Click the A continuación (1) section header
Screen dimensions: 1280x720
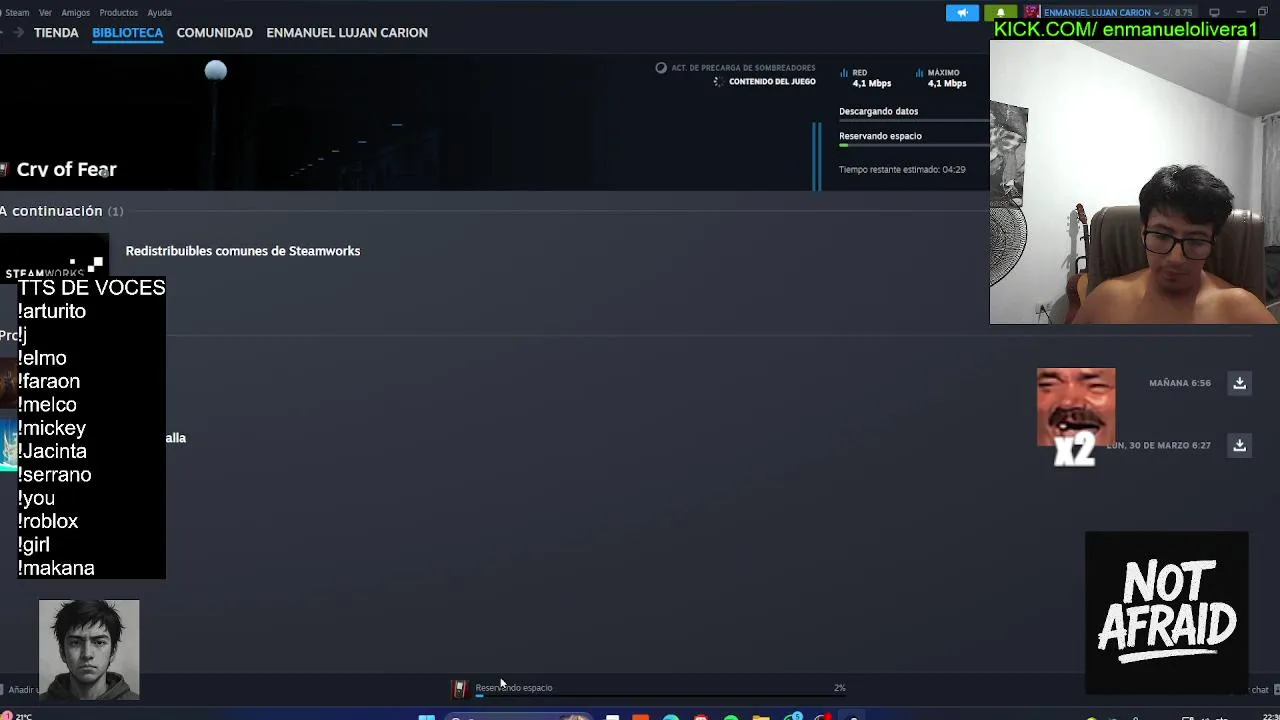(62, 211)
